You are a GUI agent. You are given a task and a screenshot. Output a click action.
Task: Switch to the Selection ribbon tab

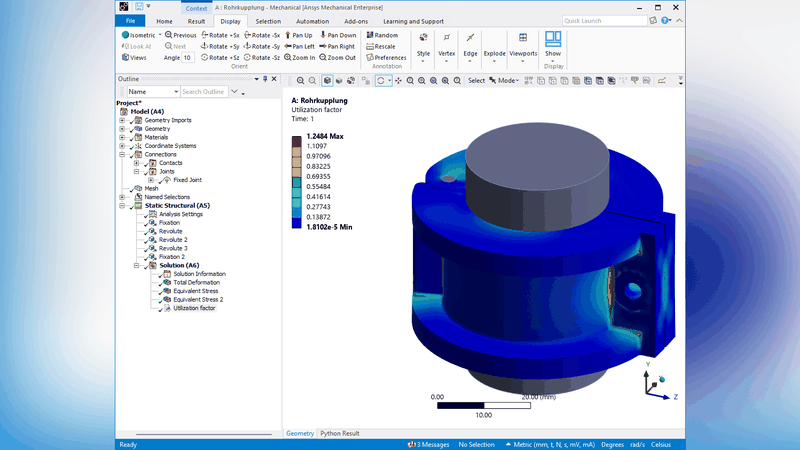[x=267, y=20]
